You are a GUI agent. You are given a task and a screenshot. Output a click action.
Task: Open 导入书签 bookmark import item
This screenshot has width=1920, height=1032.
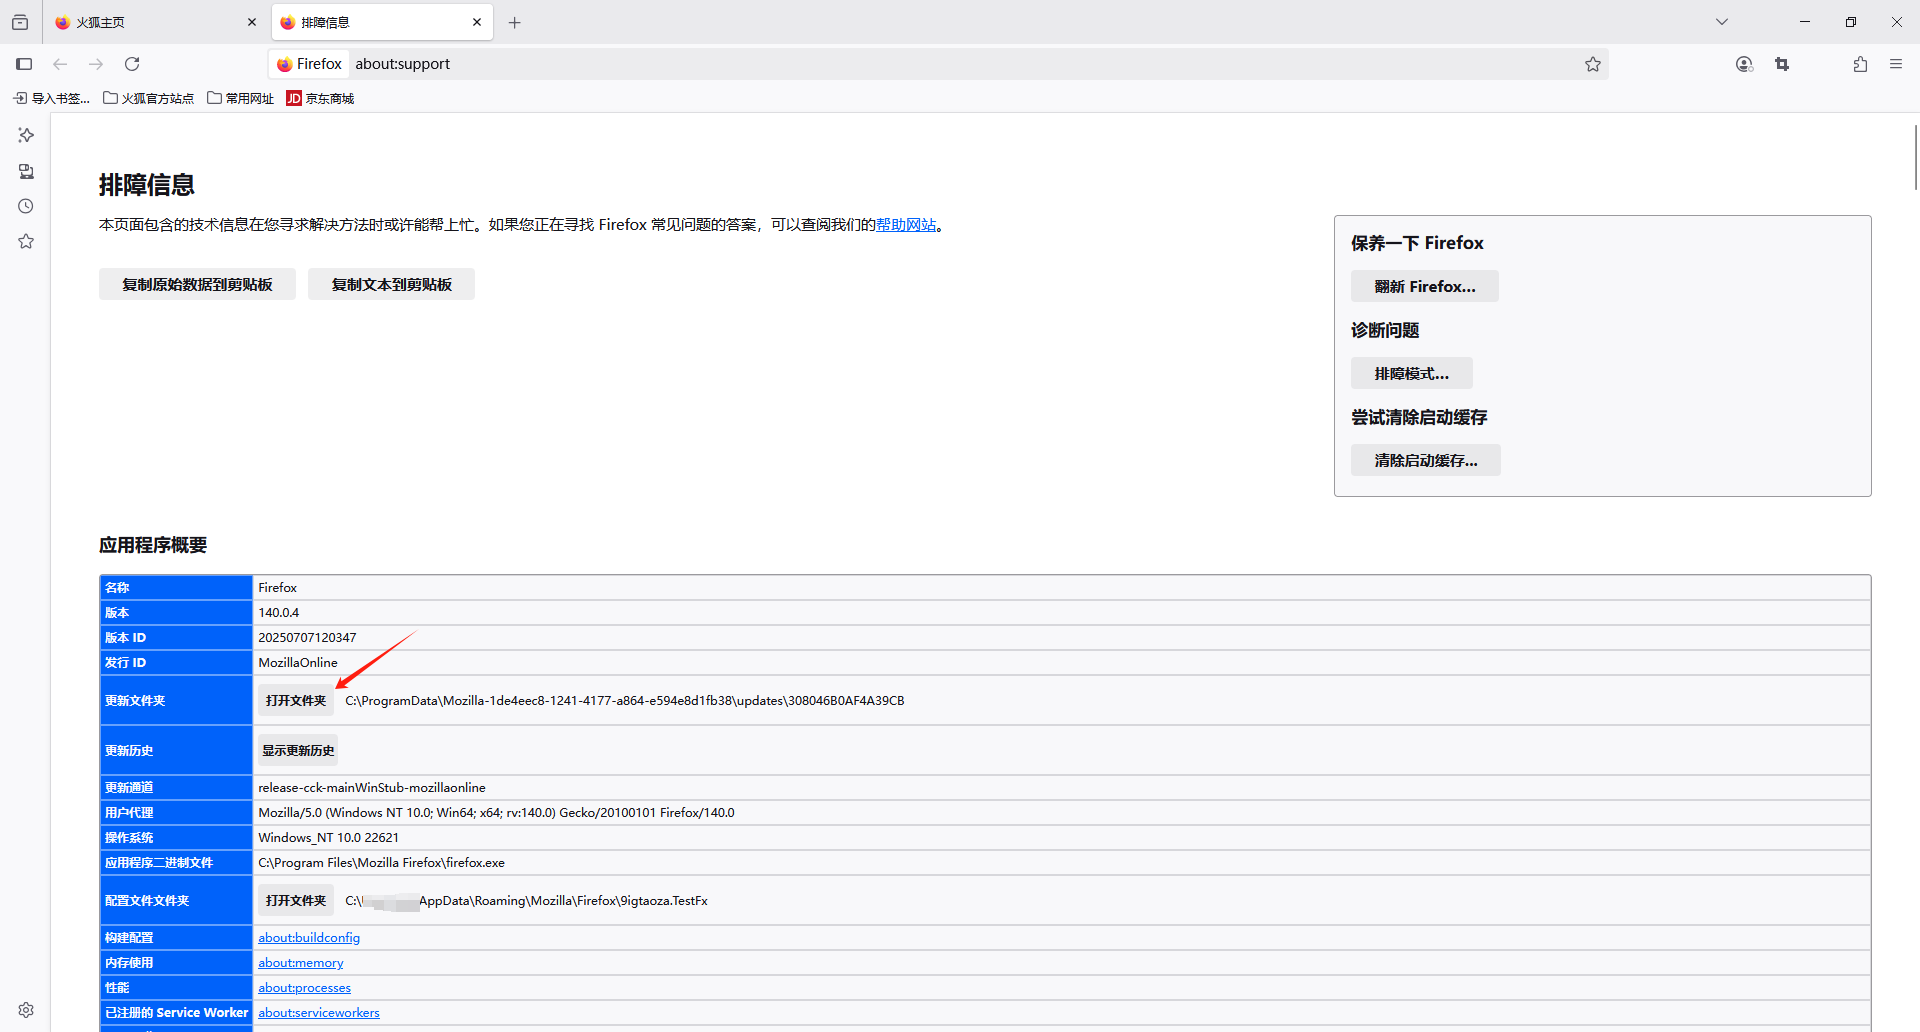51,98
